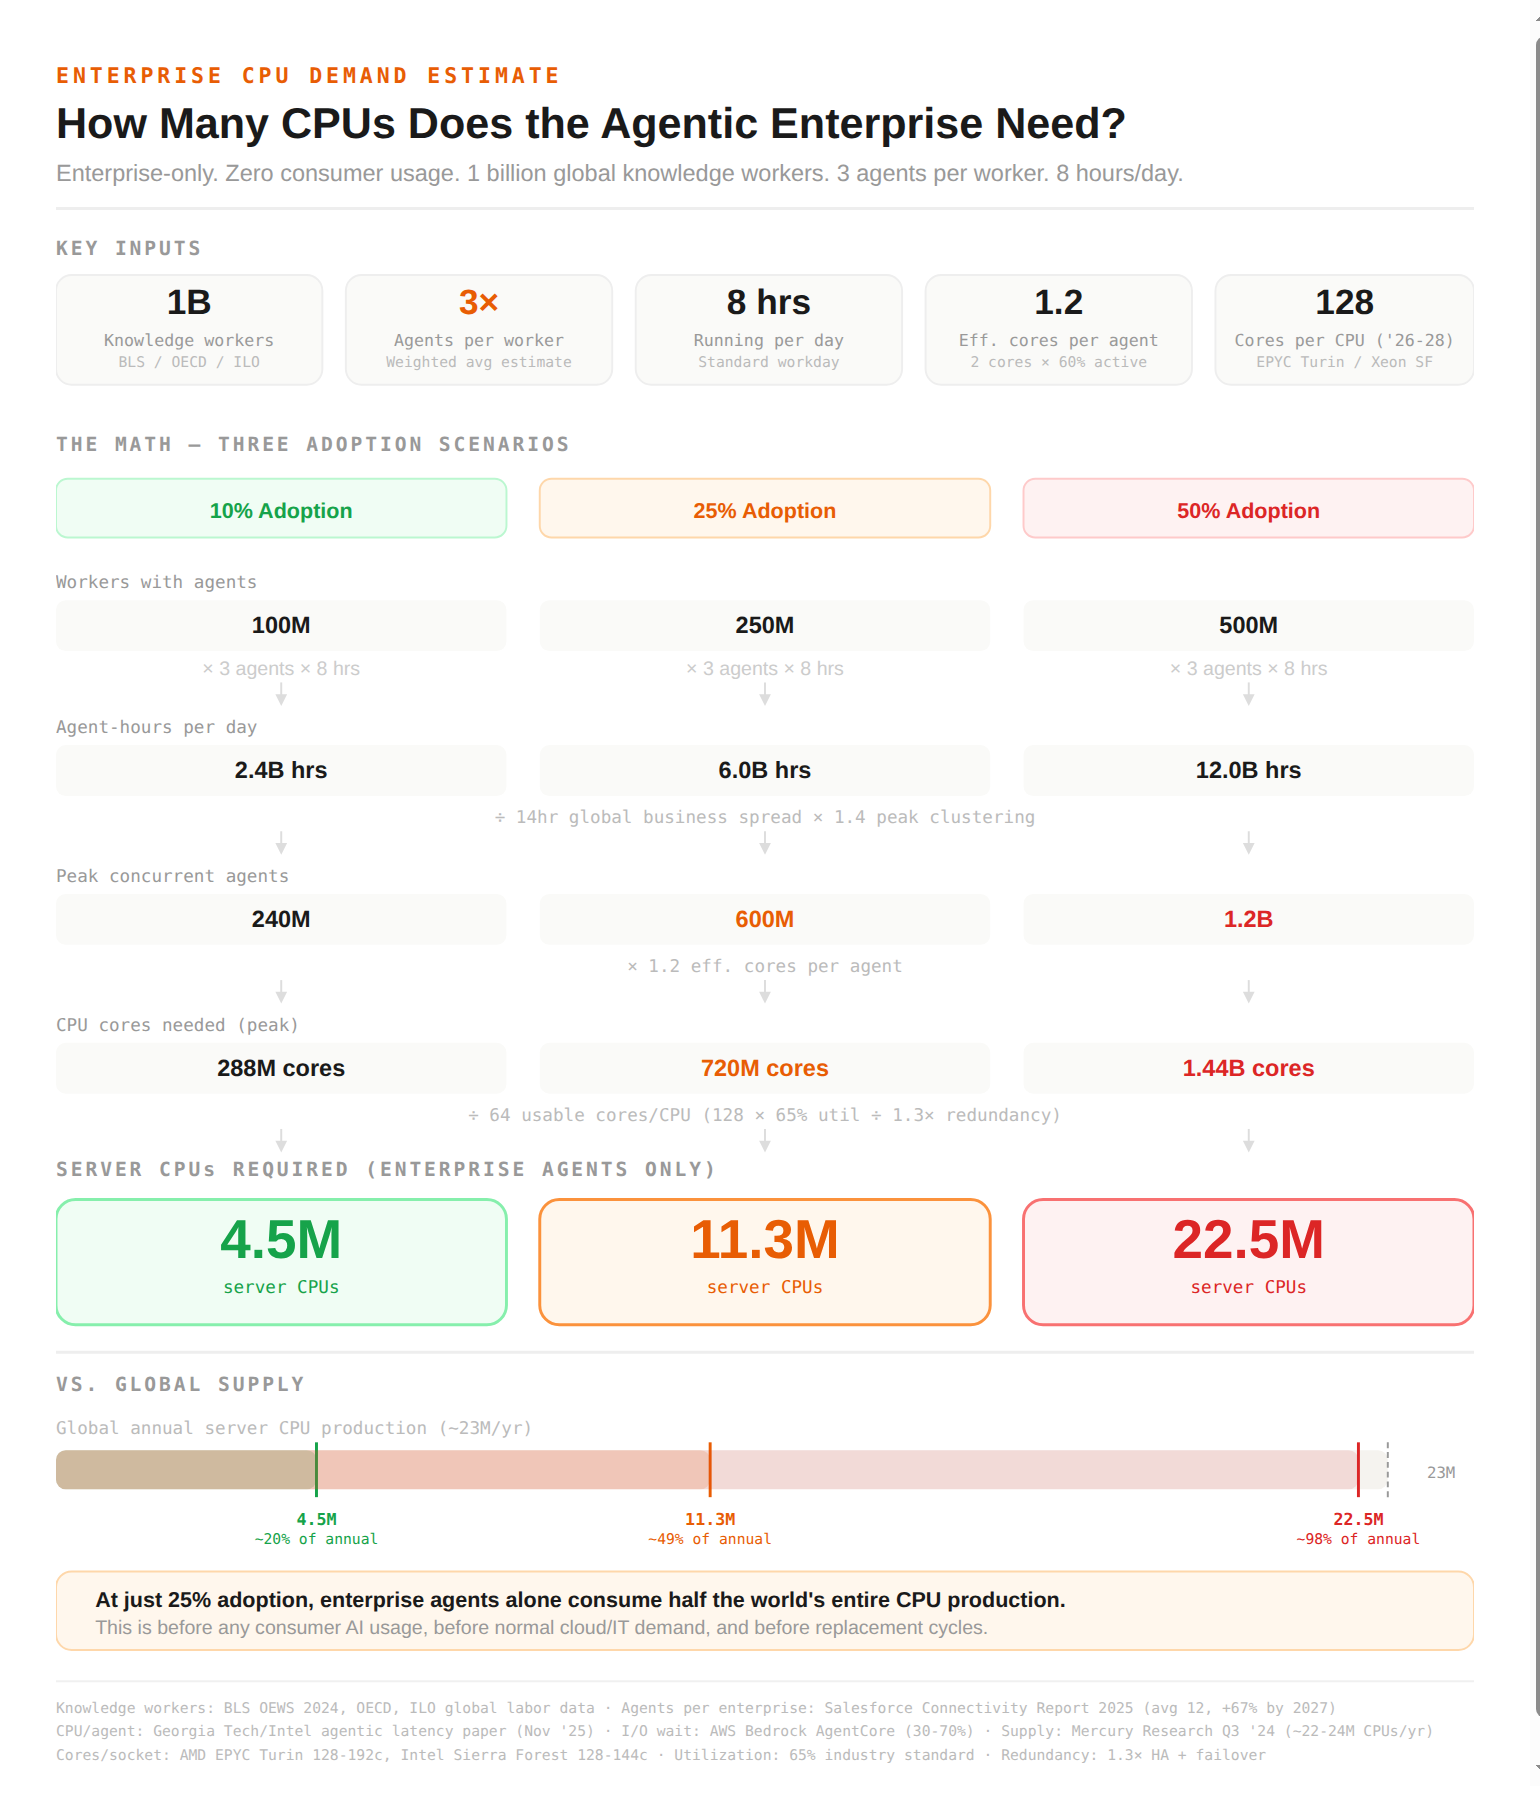Image resolution: width=1540 pixels, height=1809 pixels.
Task: Click the 100M workers with agents value
Action: pos(281,626)
